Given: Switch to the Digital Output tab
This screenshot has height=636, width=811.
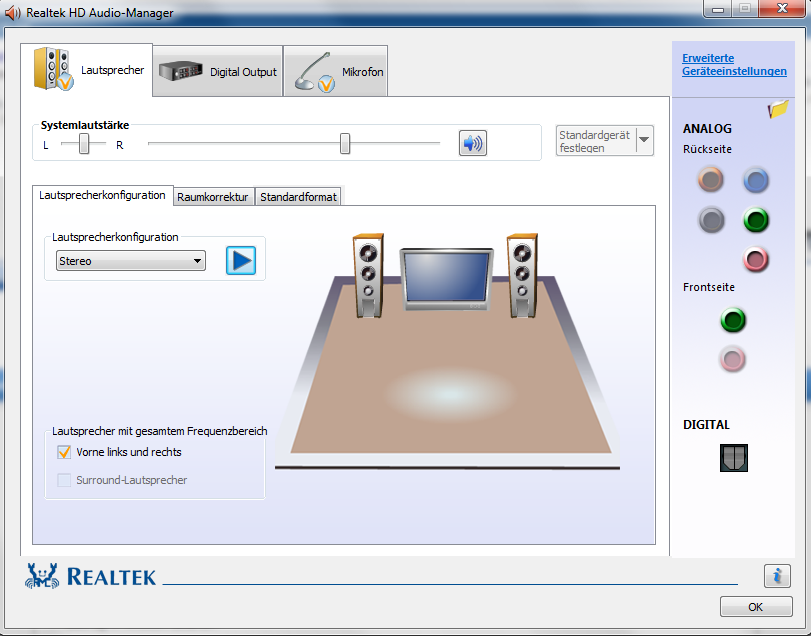Looking at the screenshot, I should click(218, 71).
